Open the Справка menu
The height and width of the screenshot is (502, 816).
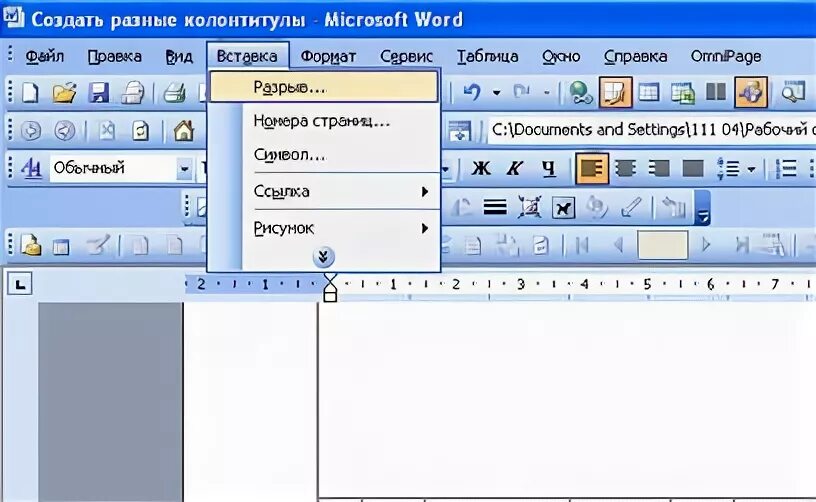point(635,56)
